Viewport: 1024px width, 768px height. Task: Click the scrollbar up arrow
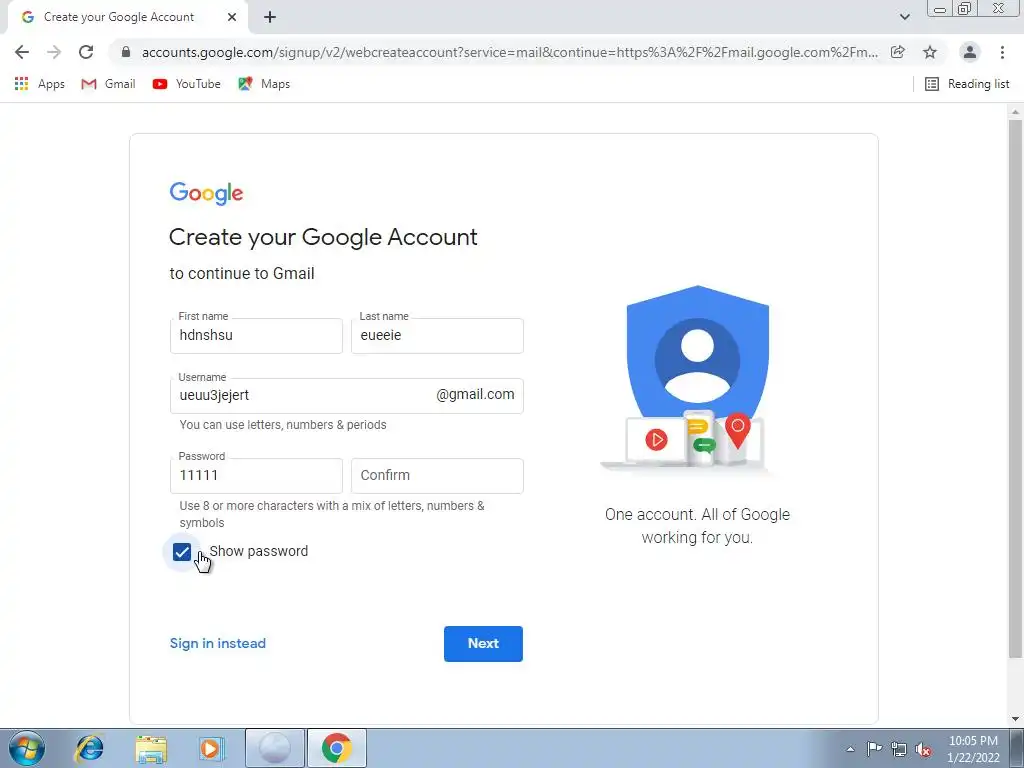(x=1015, y=112)
